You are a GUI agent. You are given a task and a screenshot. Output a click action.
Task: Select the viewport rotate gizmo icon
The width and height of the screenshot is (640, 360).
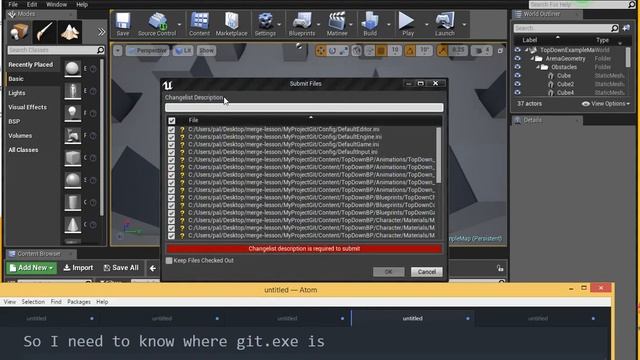332,51
